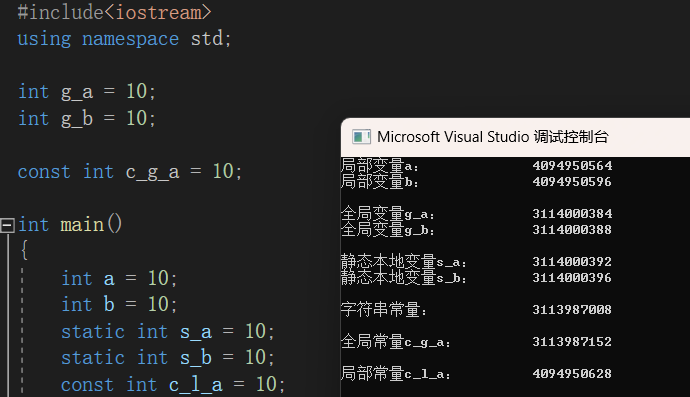This screenshot has height=397, width=690.
Task: Click the address value 3113987152
Action: [572, 342]
